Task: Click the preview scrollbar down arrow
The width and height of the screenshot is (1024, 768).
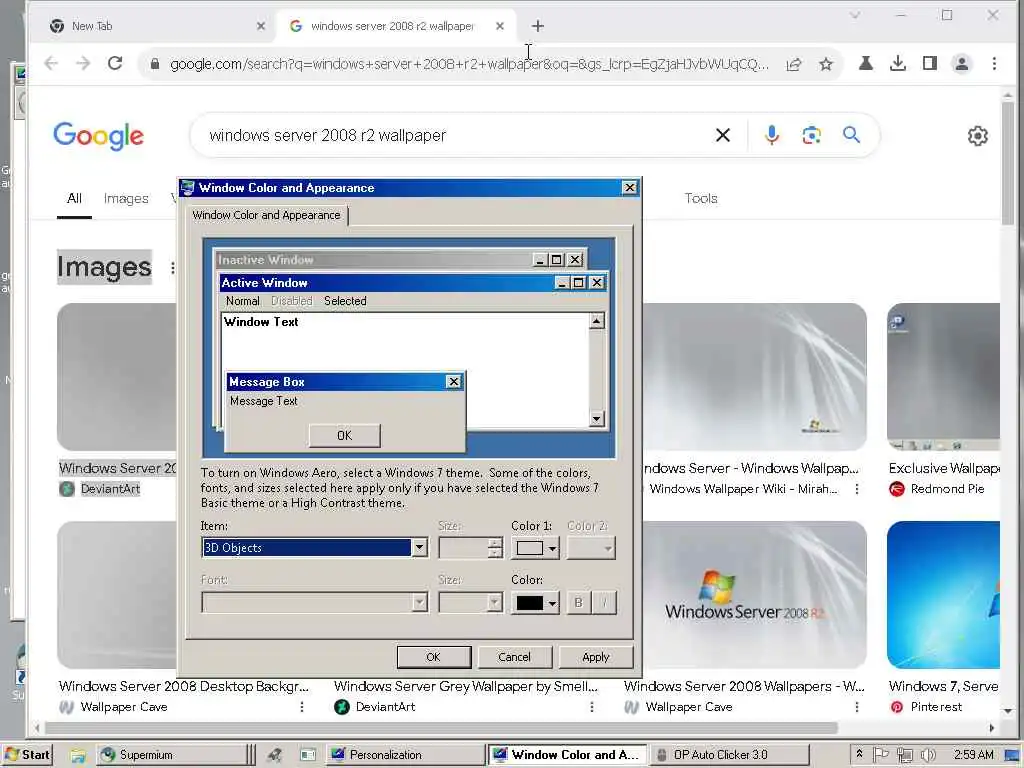Action: coord(597,419)
